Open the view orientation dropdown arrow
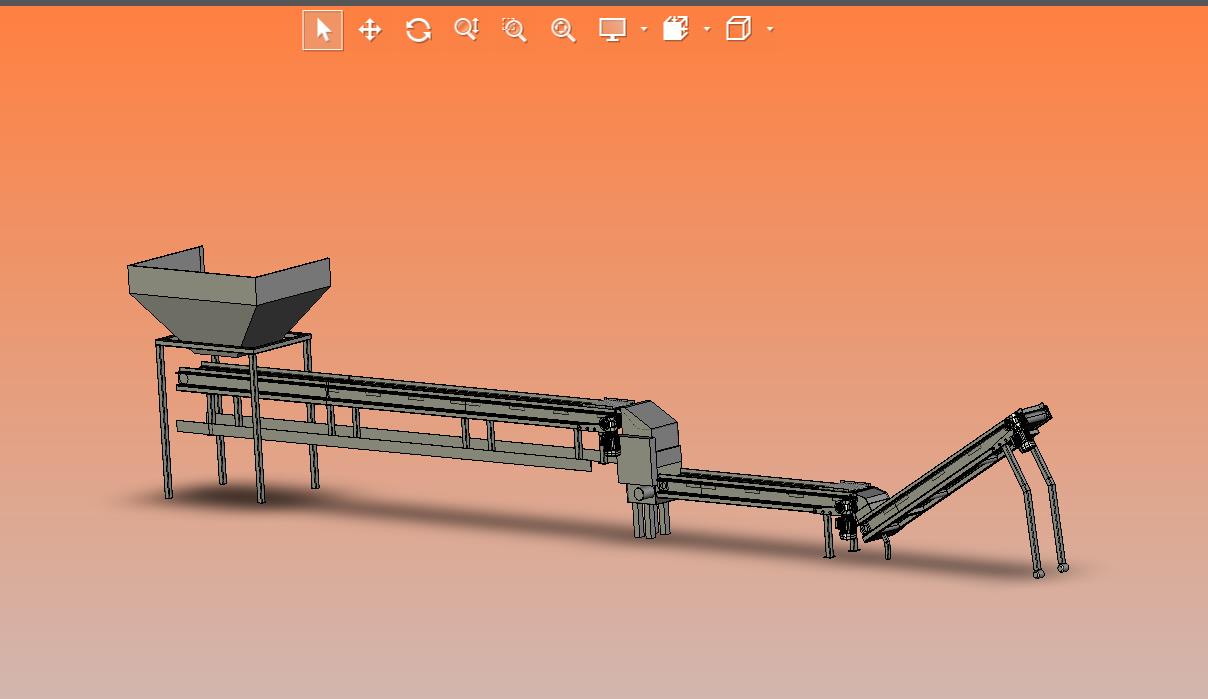 [769, 30]
